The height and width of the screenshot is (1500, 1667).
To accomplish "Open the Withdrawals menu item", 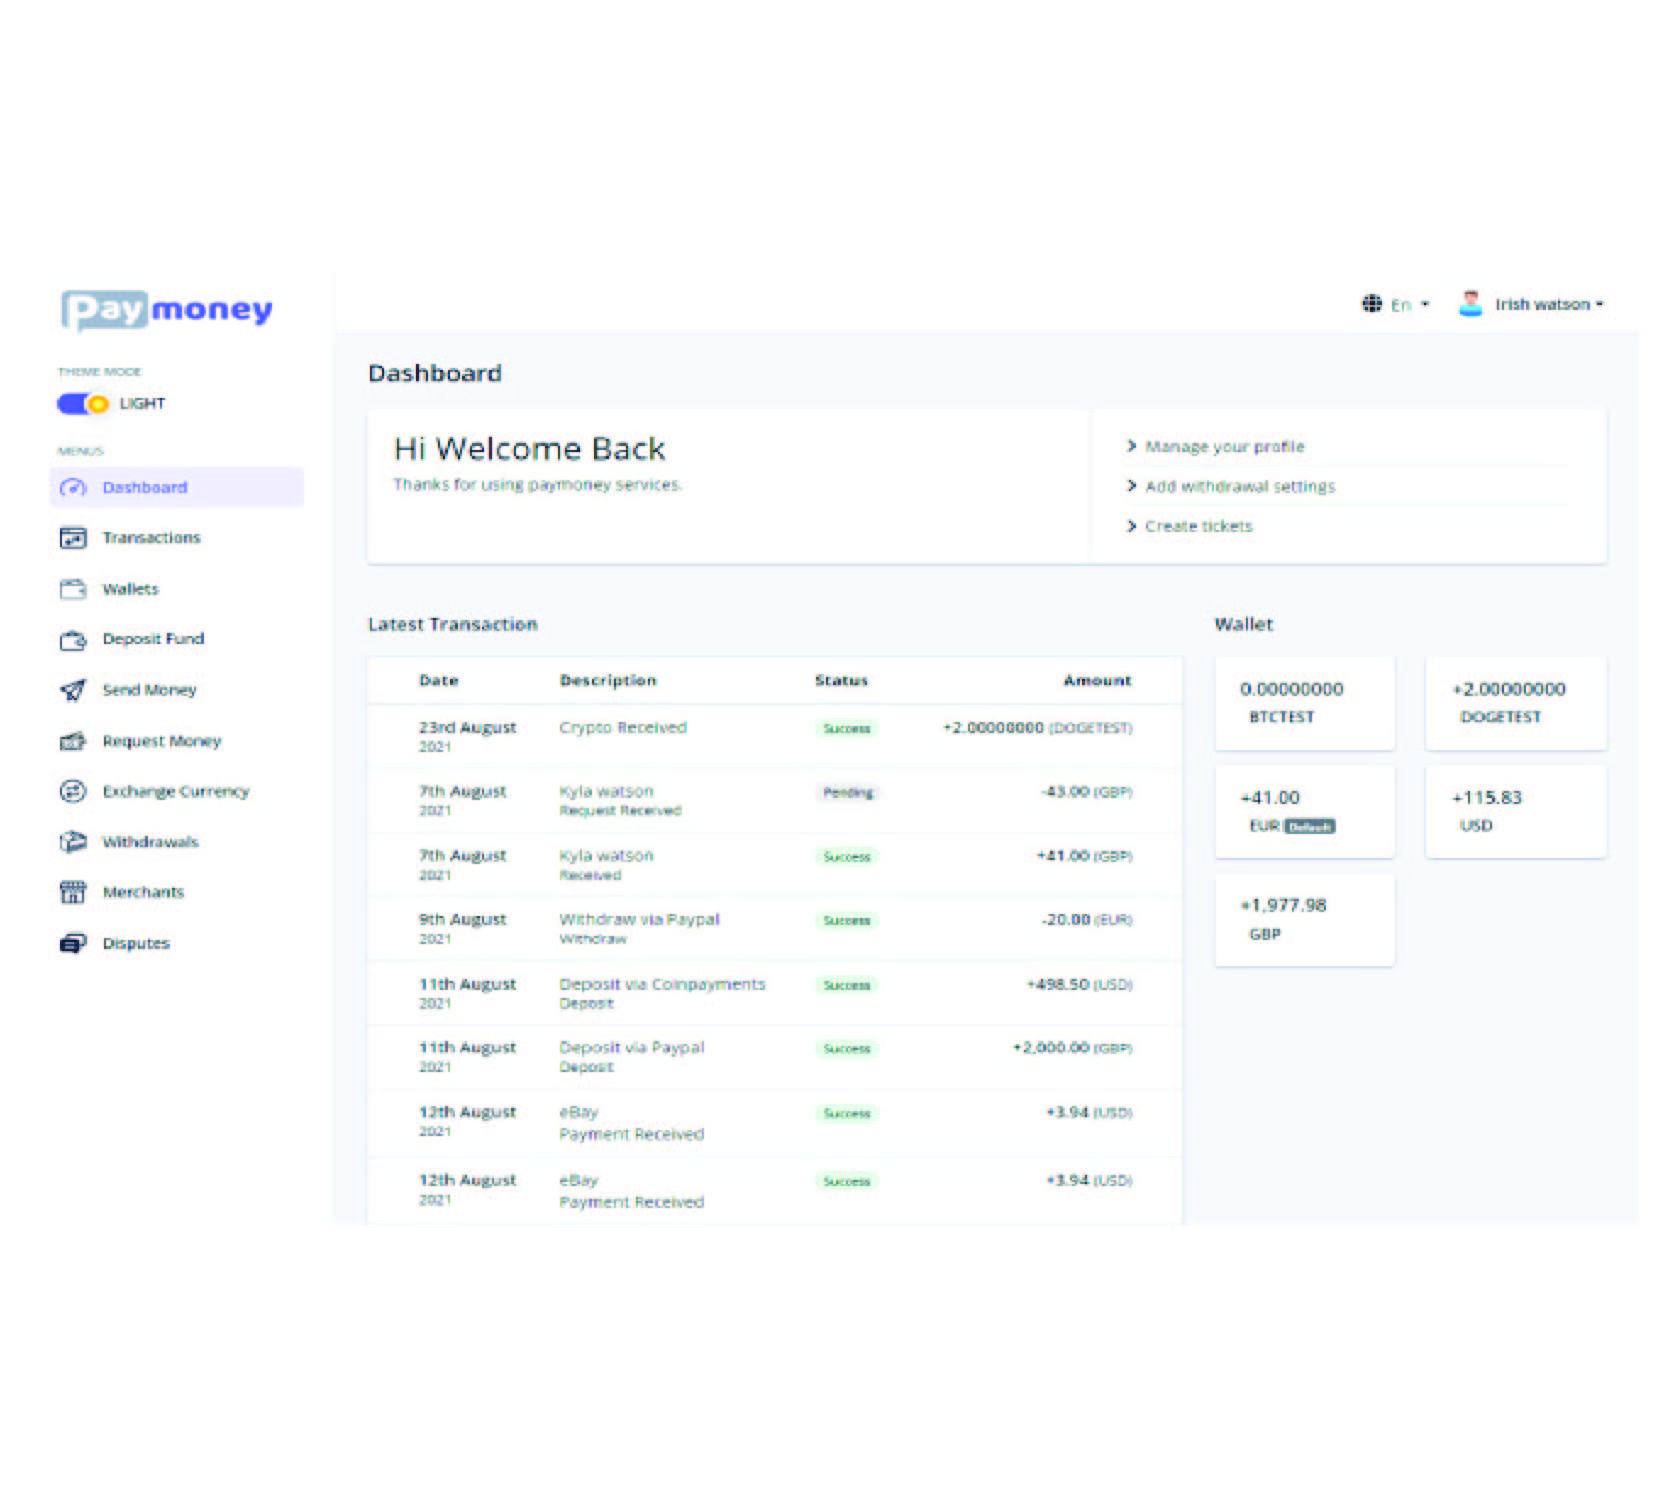I will 150,842.
